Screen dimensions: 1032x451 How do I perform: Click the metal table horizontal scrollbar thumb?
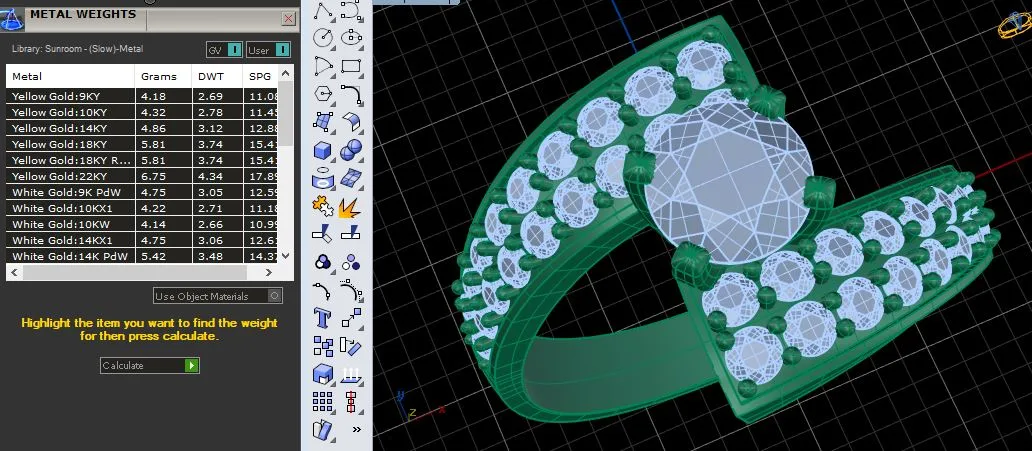(x=135, y=272)
